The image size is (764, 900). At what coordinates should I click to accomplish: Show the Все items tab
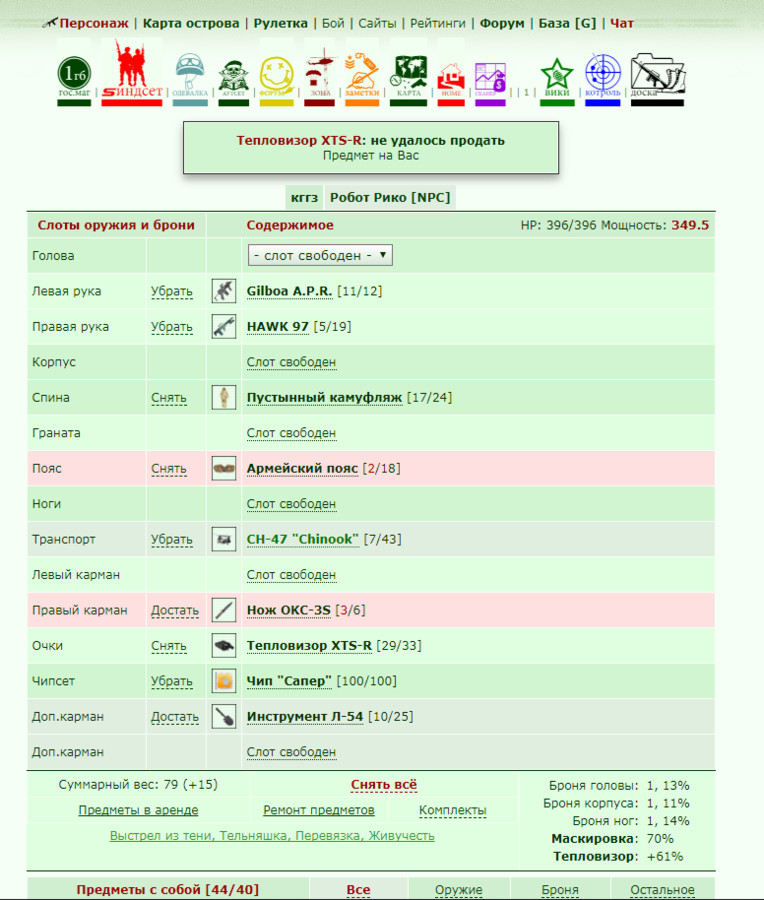358,890
